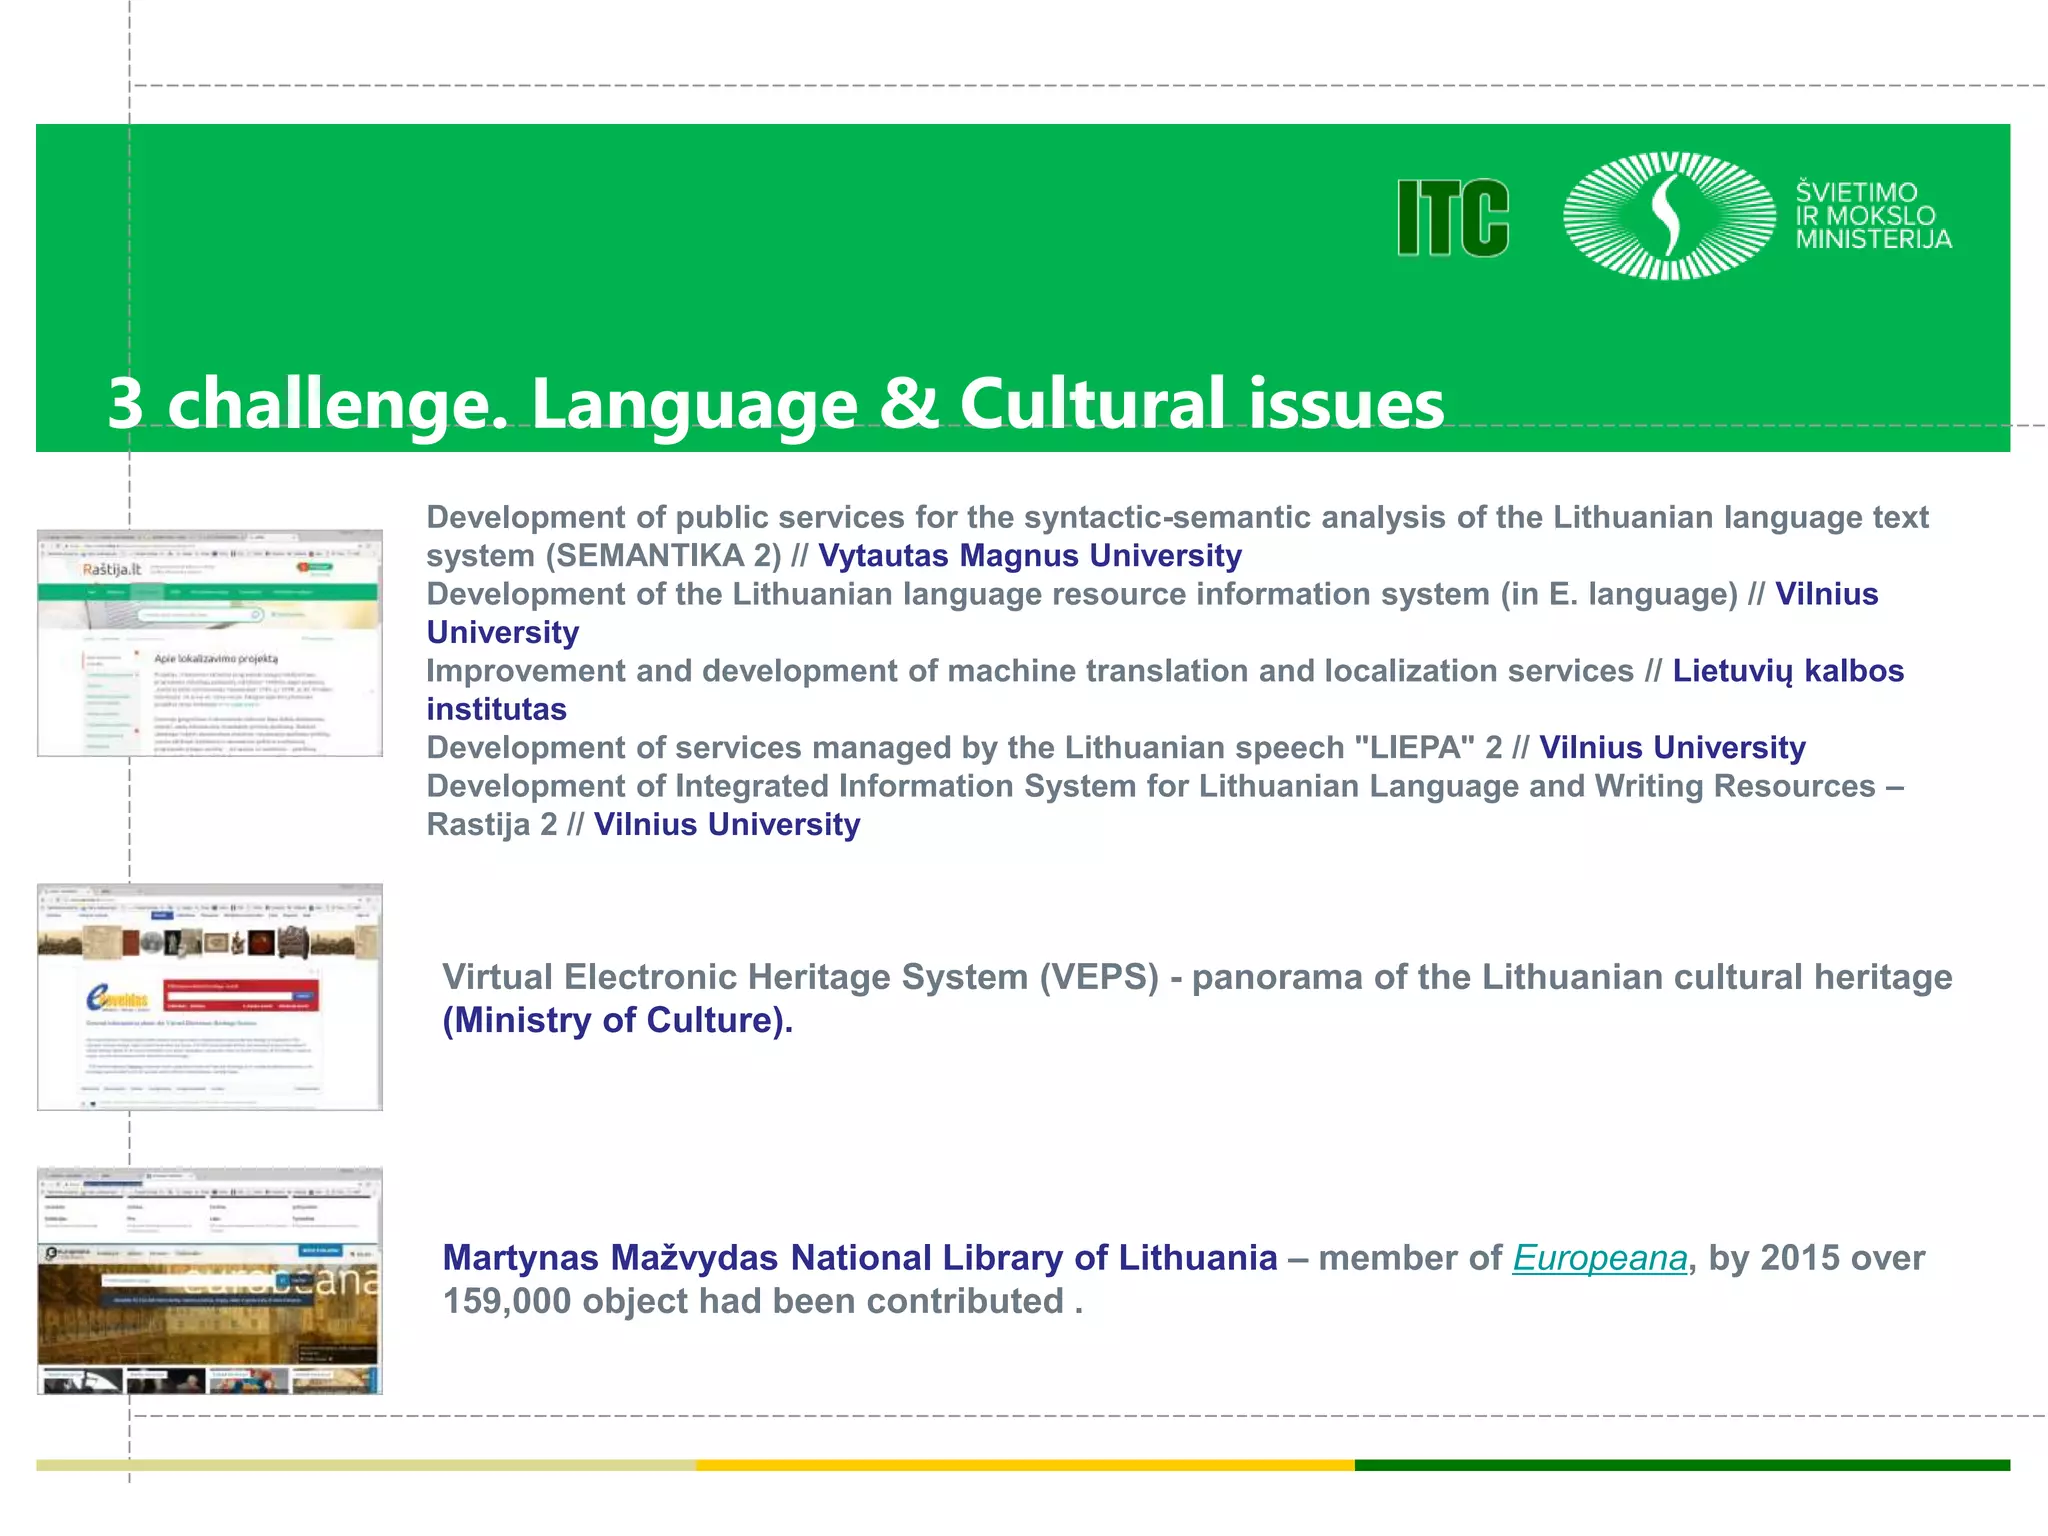Viewport: 2048px width, 1536px height.
Task: Click 'Lietuvių kalbos' text
Action: click(1788, 670)
